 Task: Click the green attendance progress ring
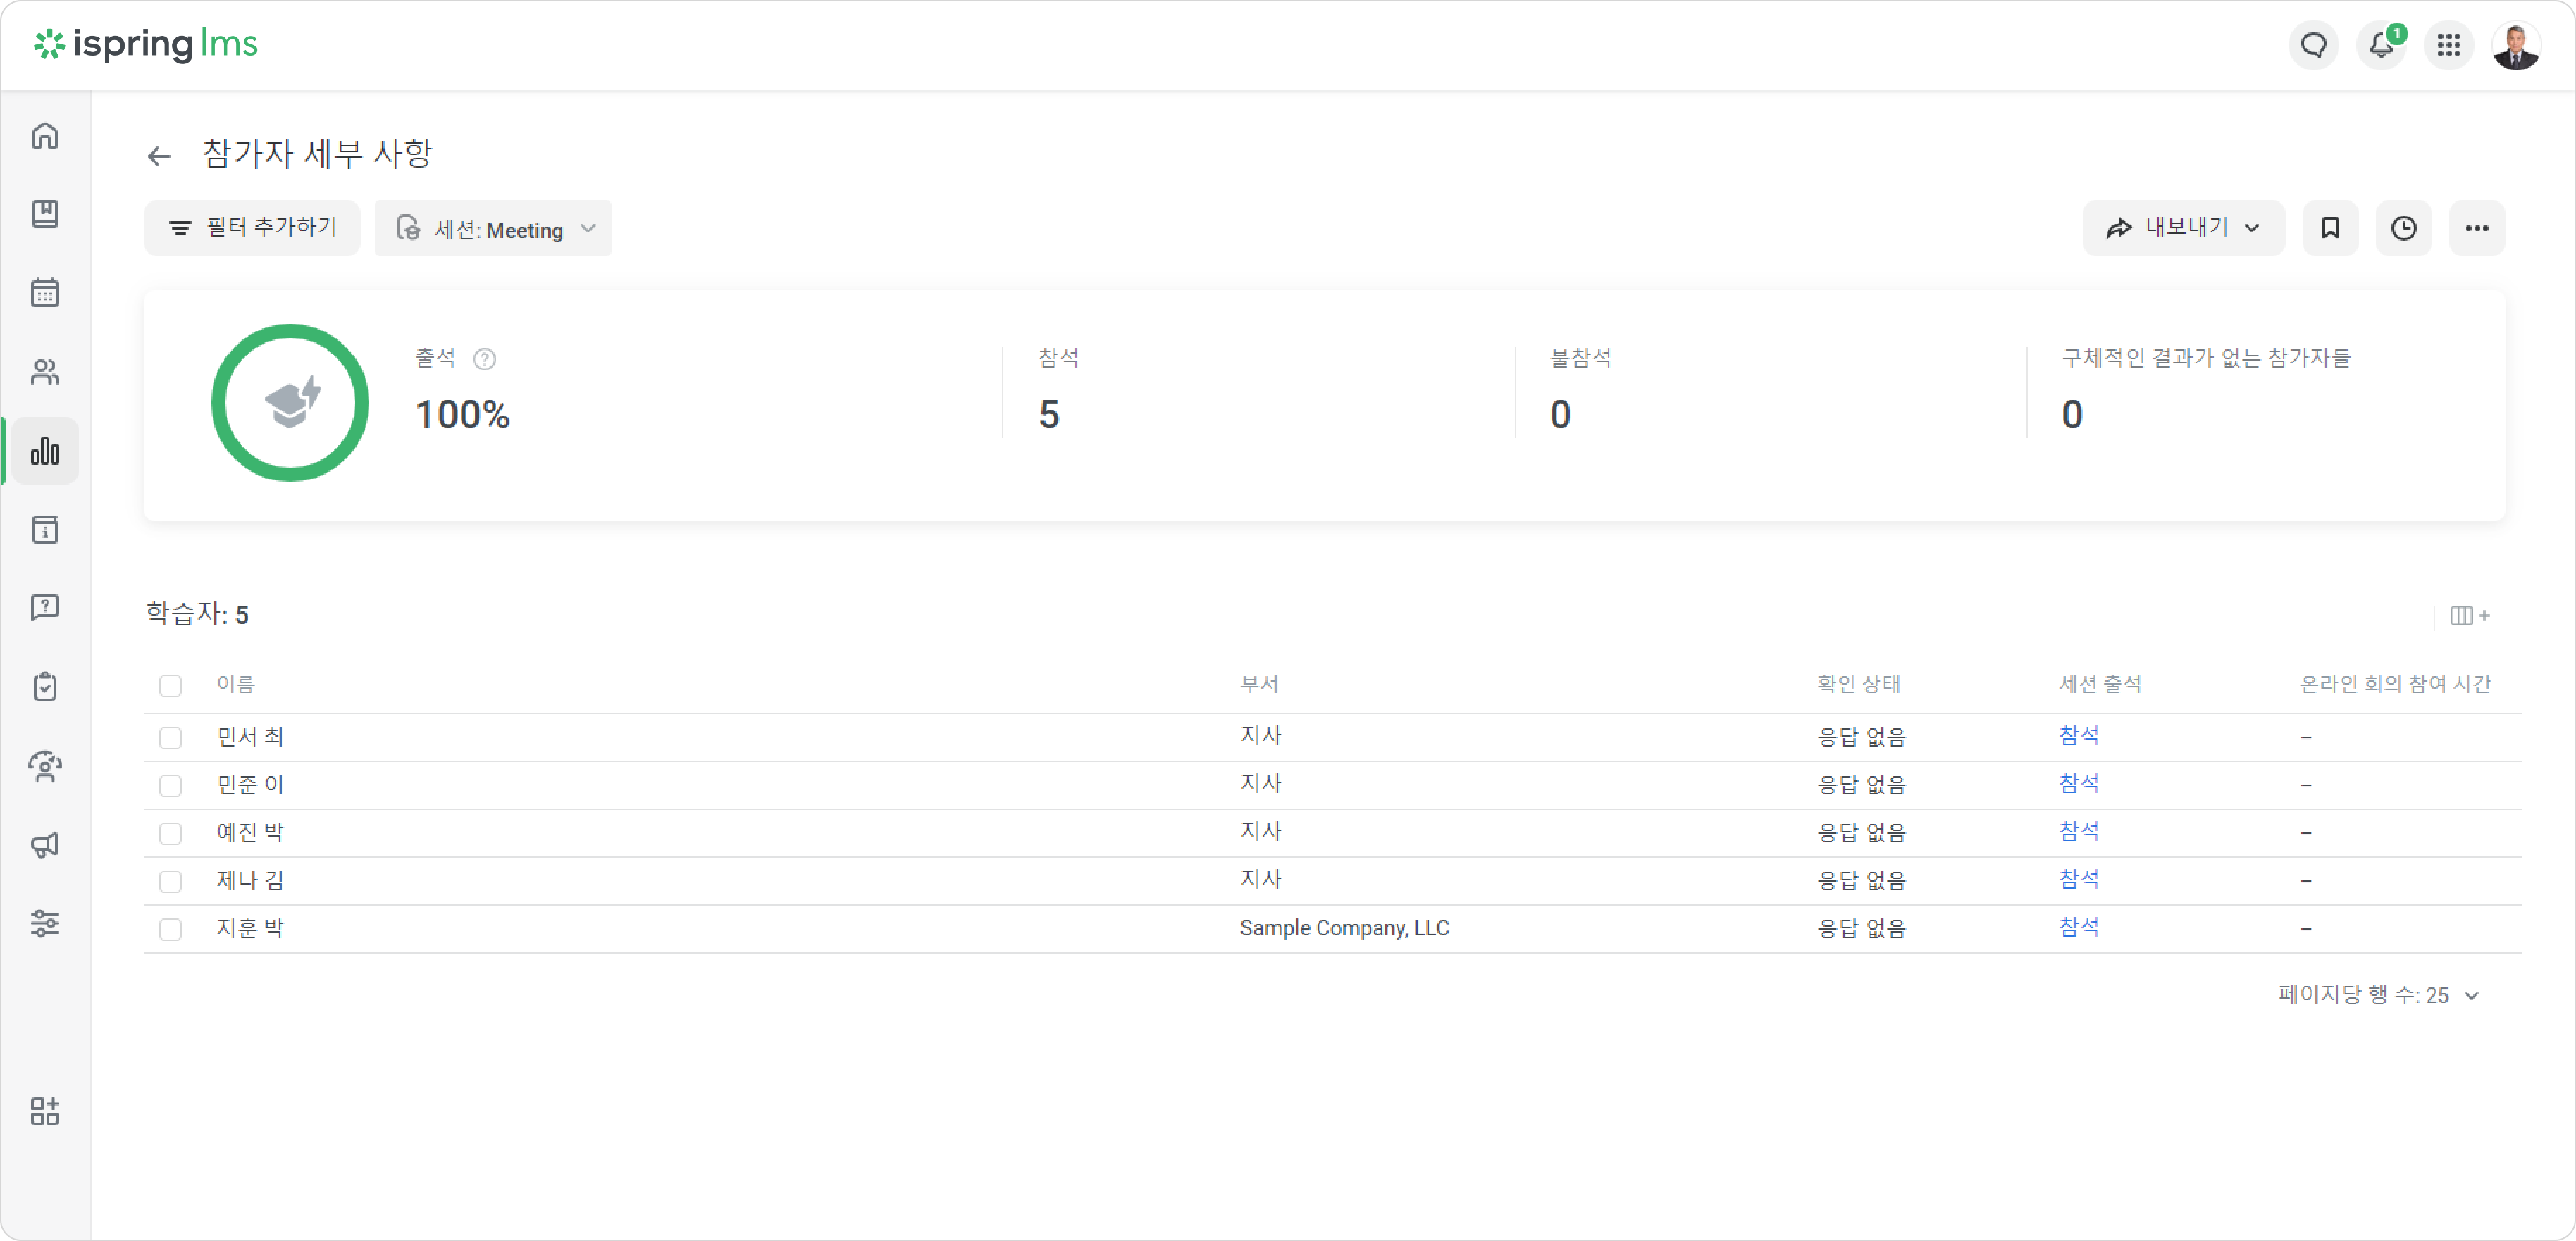(290, 403)
